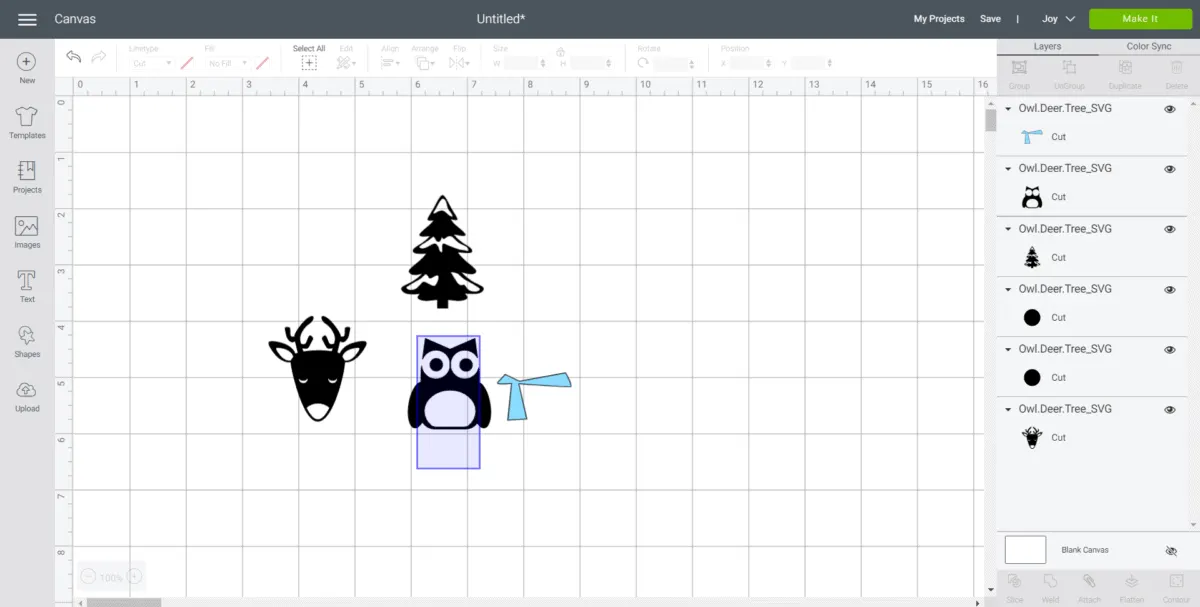The image size is (1200, 607).
Task: Group the selected layers
Action: click(x=1019, y=73)
